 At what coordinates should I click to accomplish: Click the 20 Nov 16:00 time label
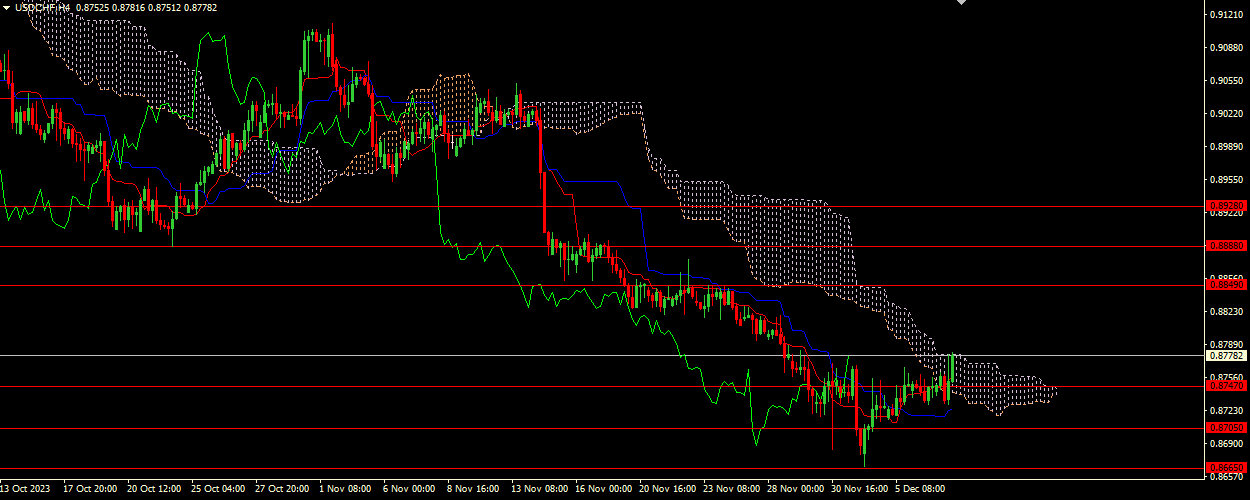(666, 490)
